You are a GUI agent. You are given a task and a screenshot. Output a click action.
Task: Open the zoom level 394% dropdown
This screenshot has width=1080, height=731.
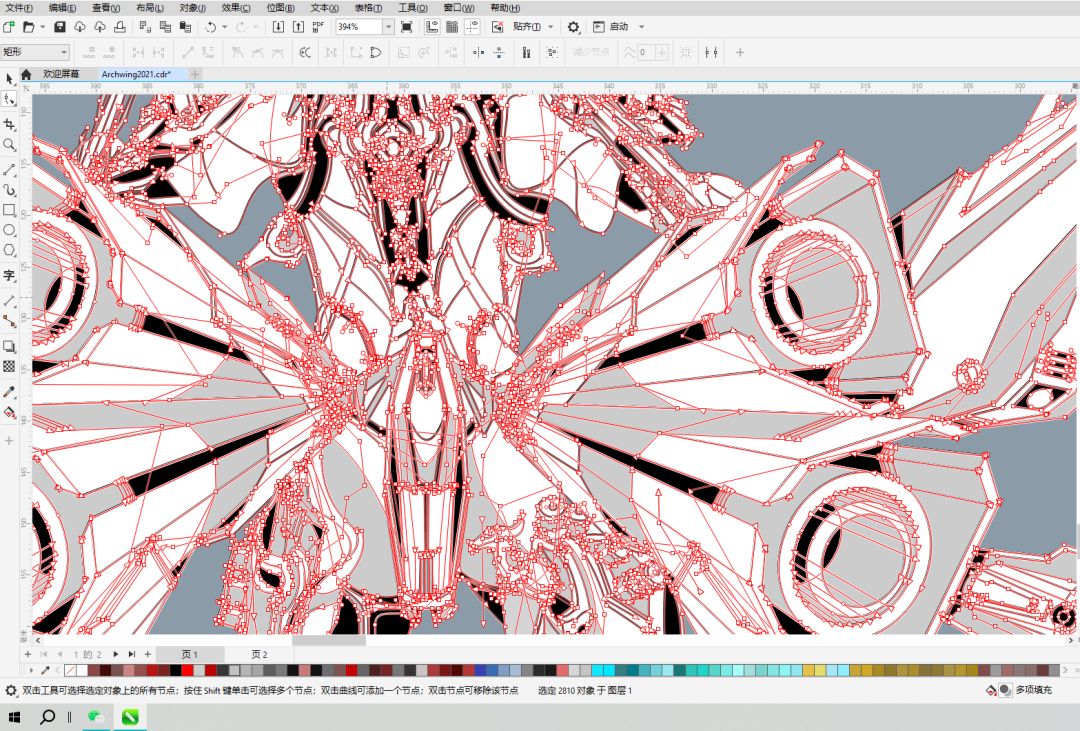(x=388, y=27)
